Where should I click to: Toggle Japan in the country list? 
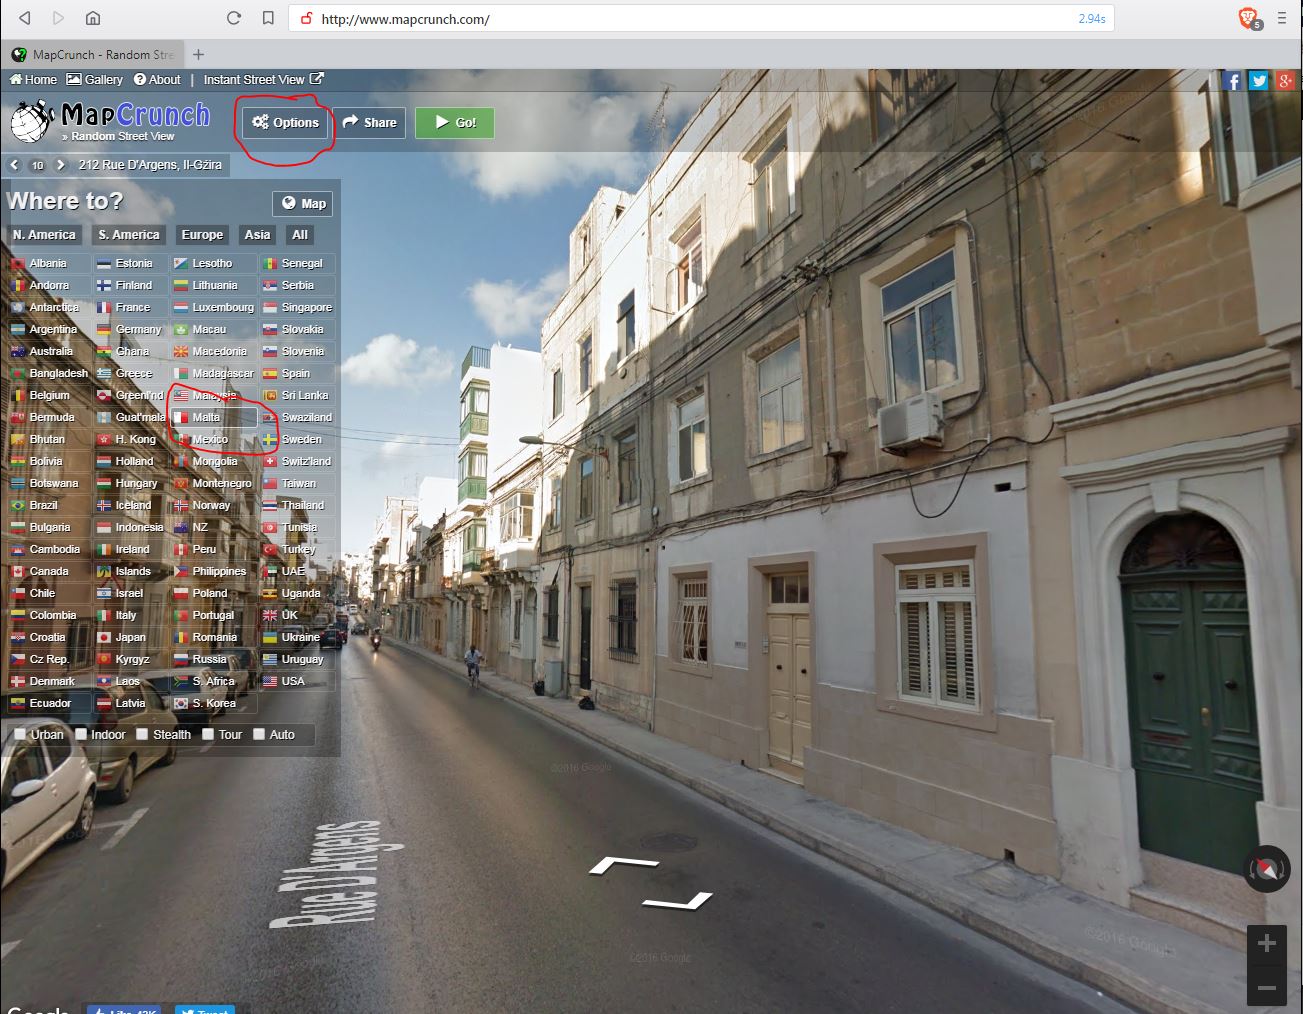[131, 637]
